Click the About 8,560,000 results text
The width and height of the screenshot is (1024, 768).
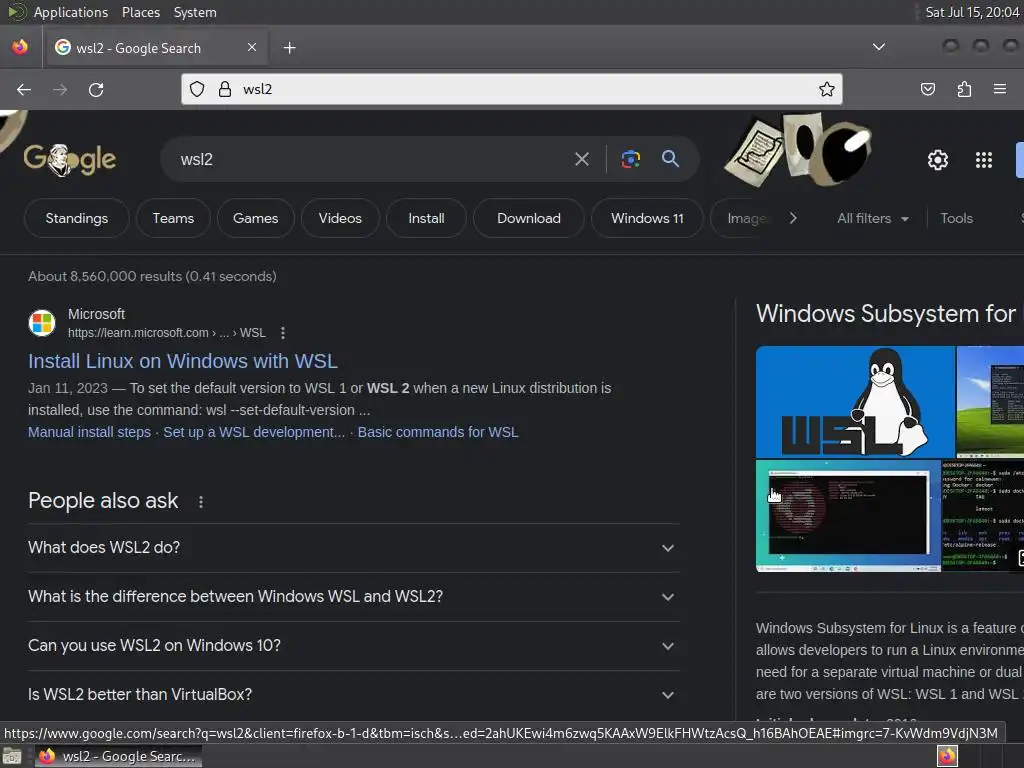click(x=152, y=276)
